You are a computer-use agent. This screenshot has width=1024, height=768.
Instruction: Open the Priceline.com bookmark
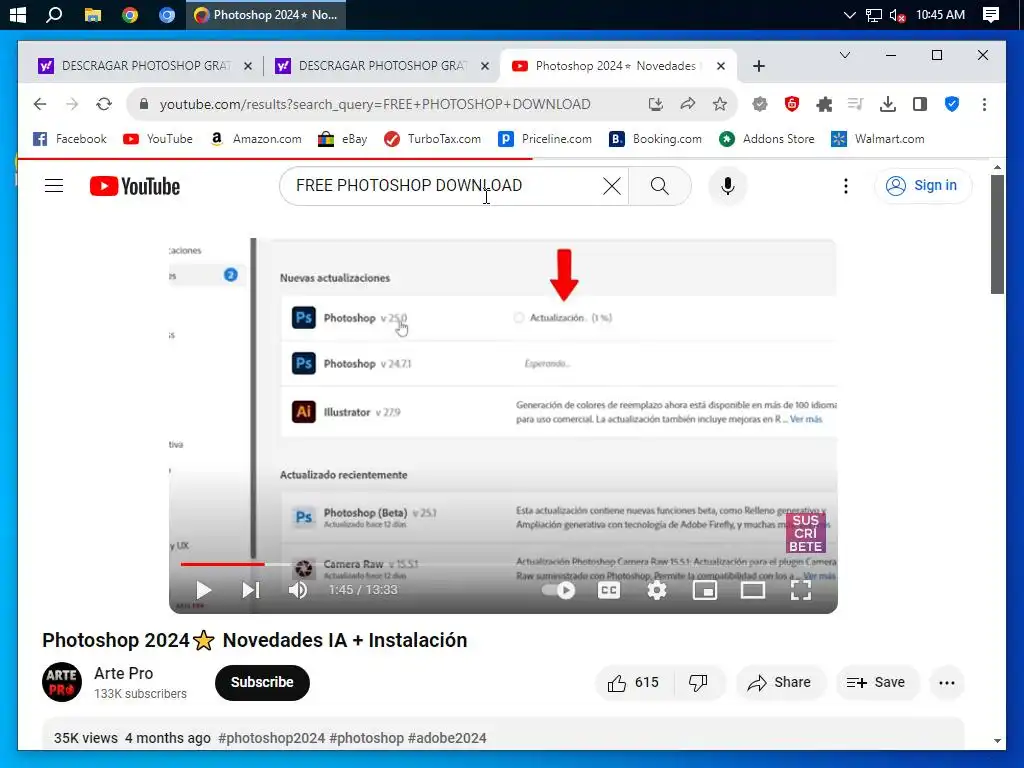pyautogui.click(x=545, y=138)
